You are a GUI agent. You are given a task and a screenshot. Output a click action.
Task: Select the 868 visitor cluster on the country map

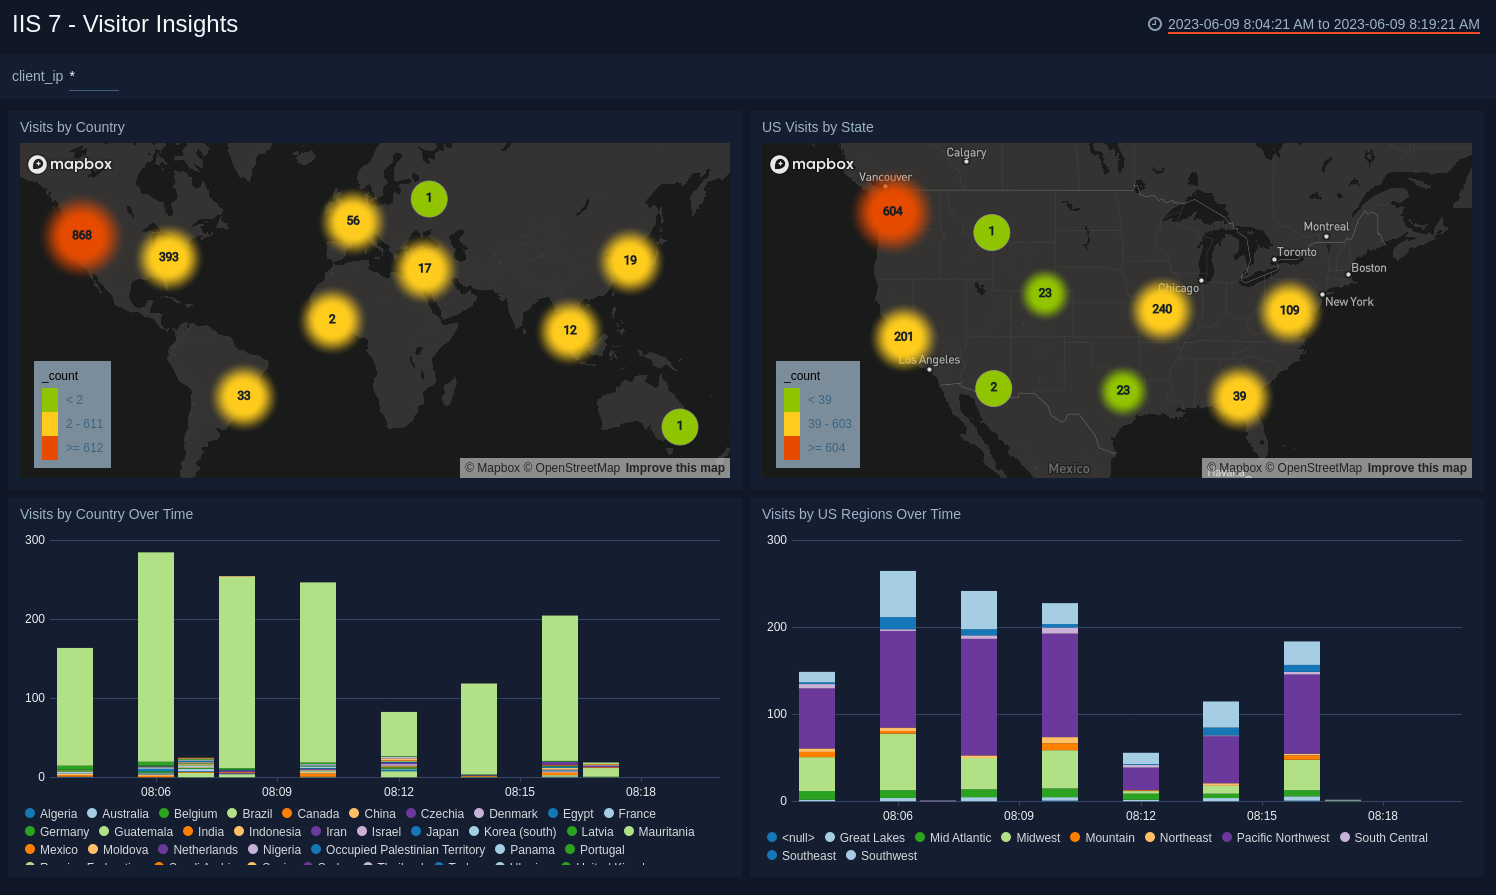[81, 236]
